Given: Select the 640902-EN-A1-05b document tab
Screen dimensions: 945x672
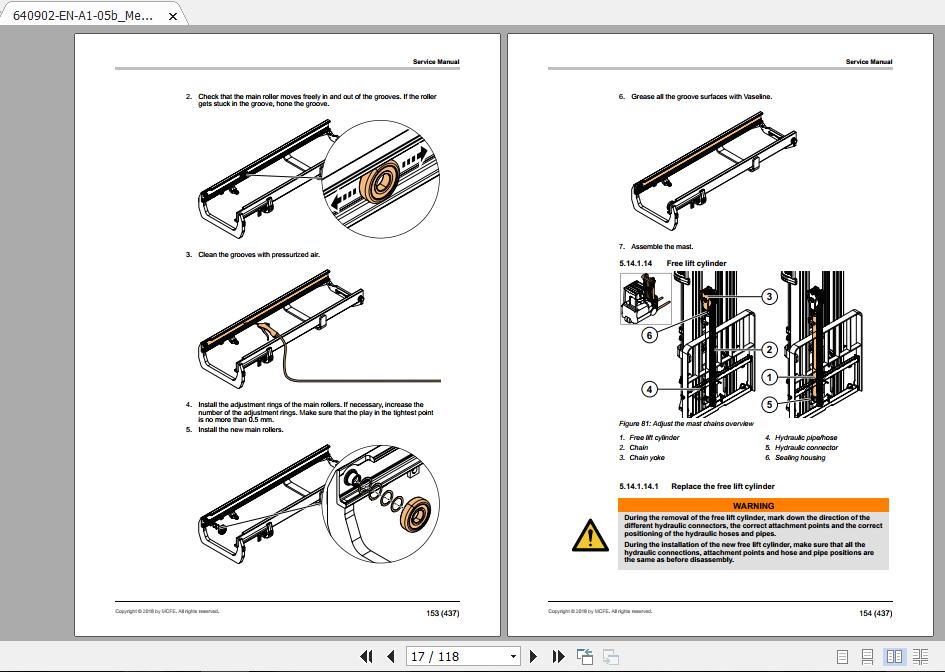Looking at the screenshot, I should pos(85,16).
